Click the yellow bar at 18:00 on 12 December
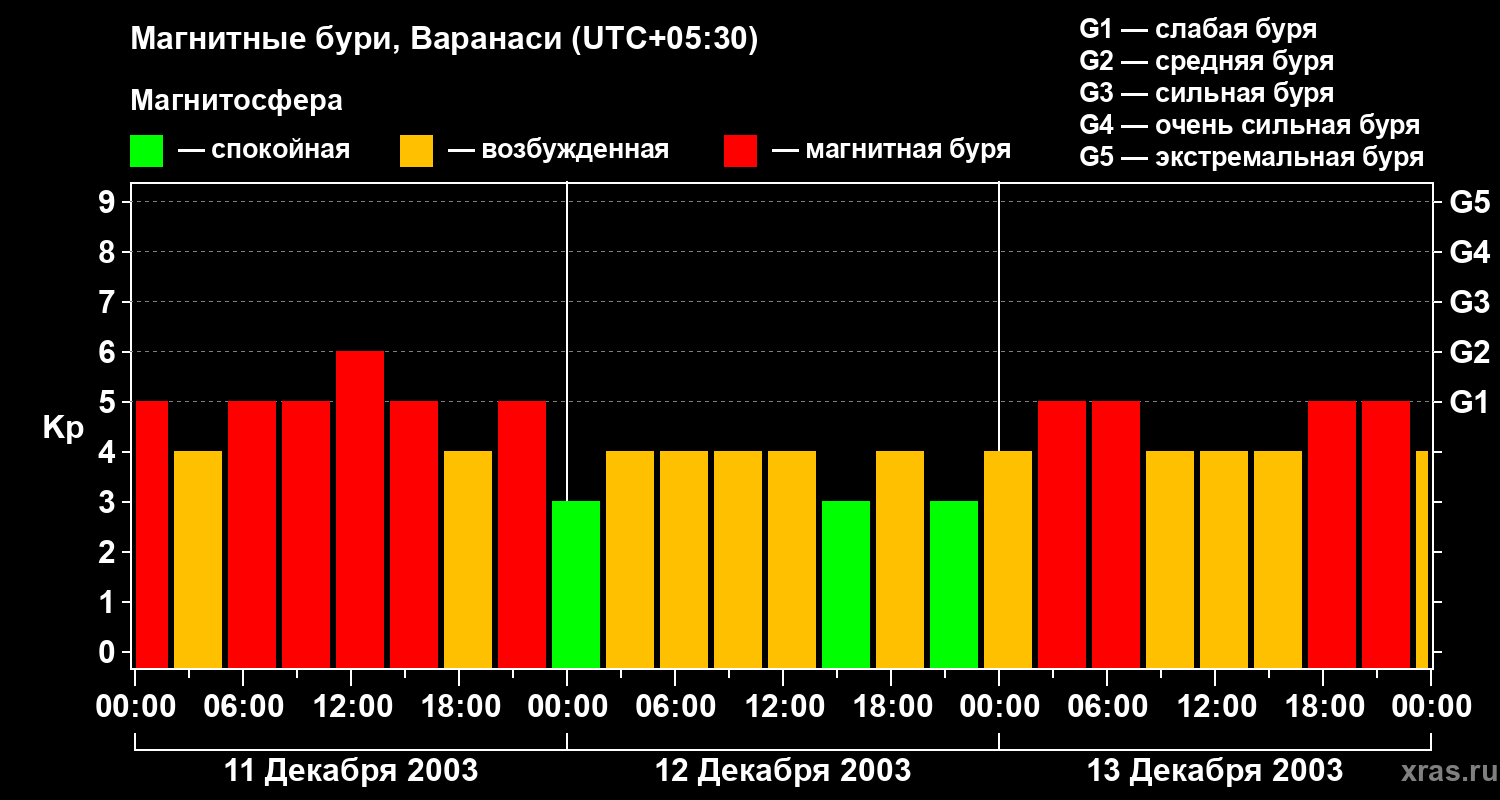 click(x=900, y=560)
